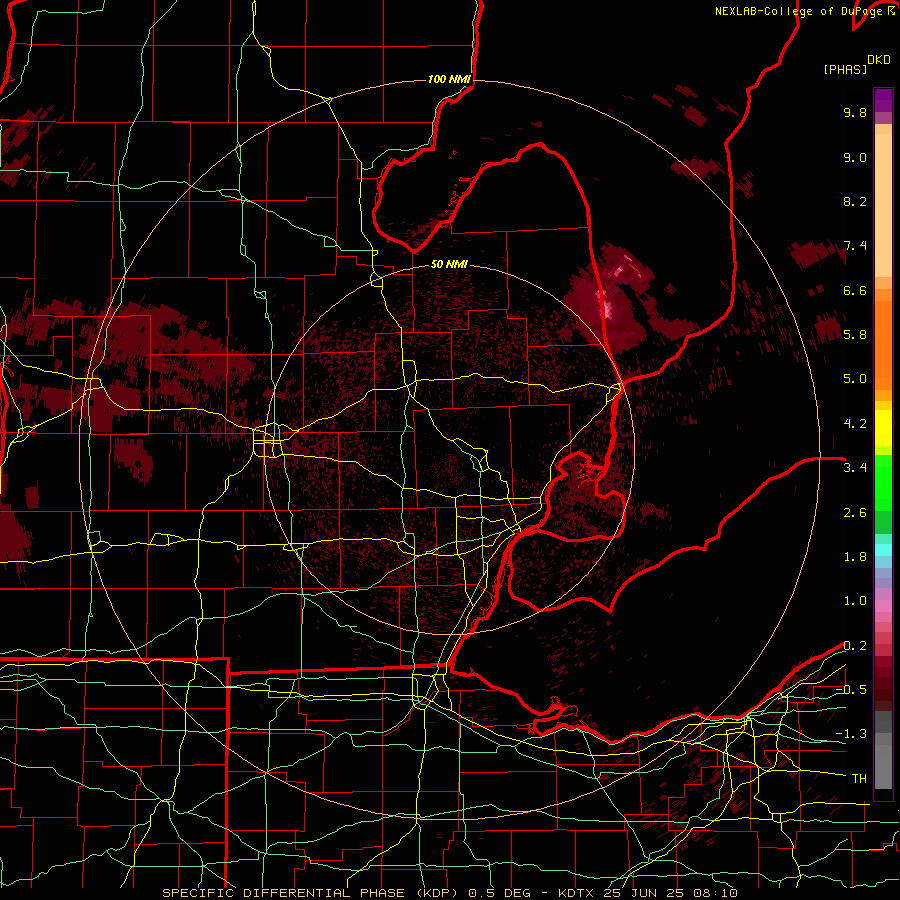This screenshot has width=900, height=900.
Task: Pick the purple top segment of the color bar
Action: [883, 100]
